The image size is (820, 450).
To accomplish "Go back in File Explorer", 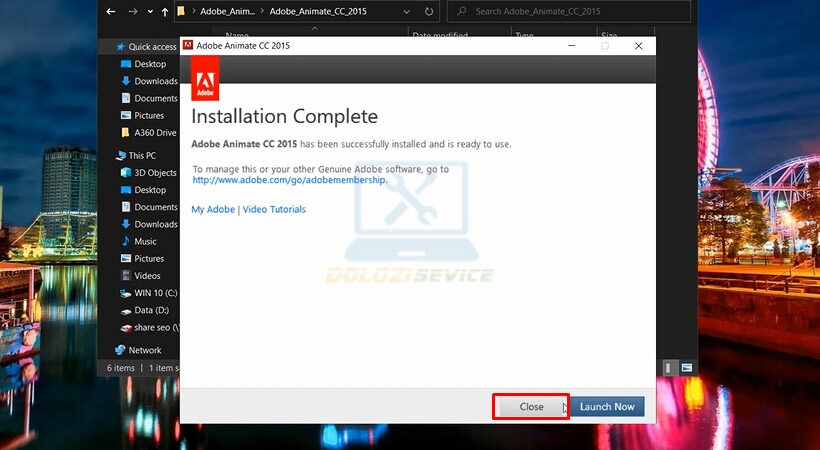I will [111, 11].
